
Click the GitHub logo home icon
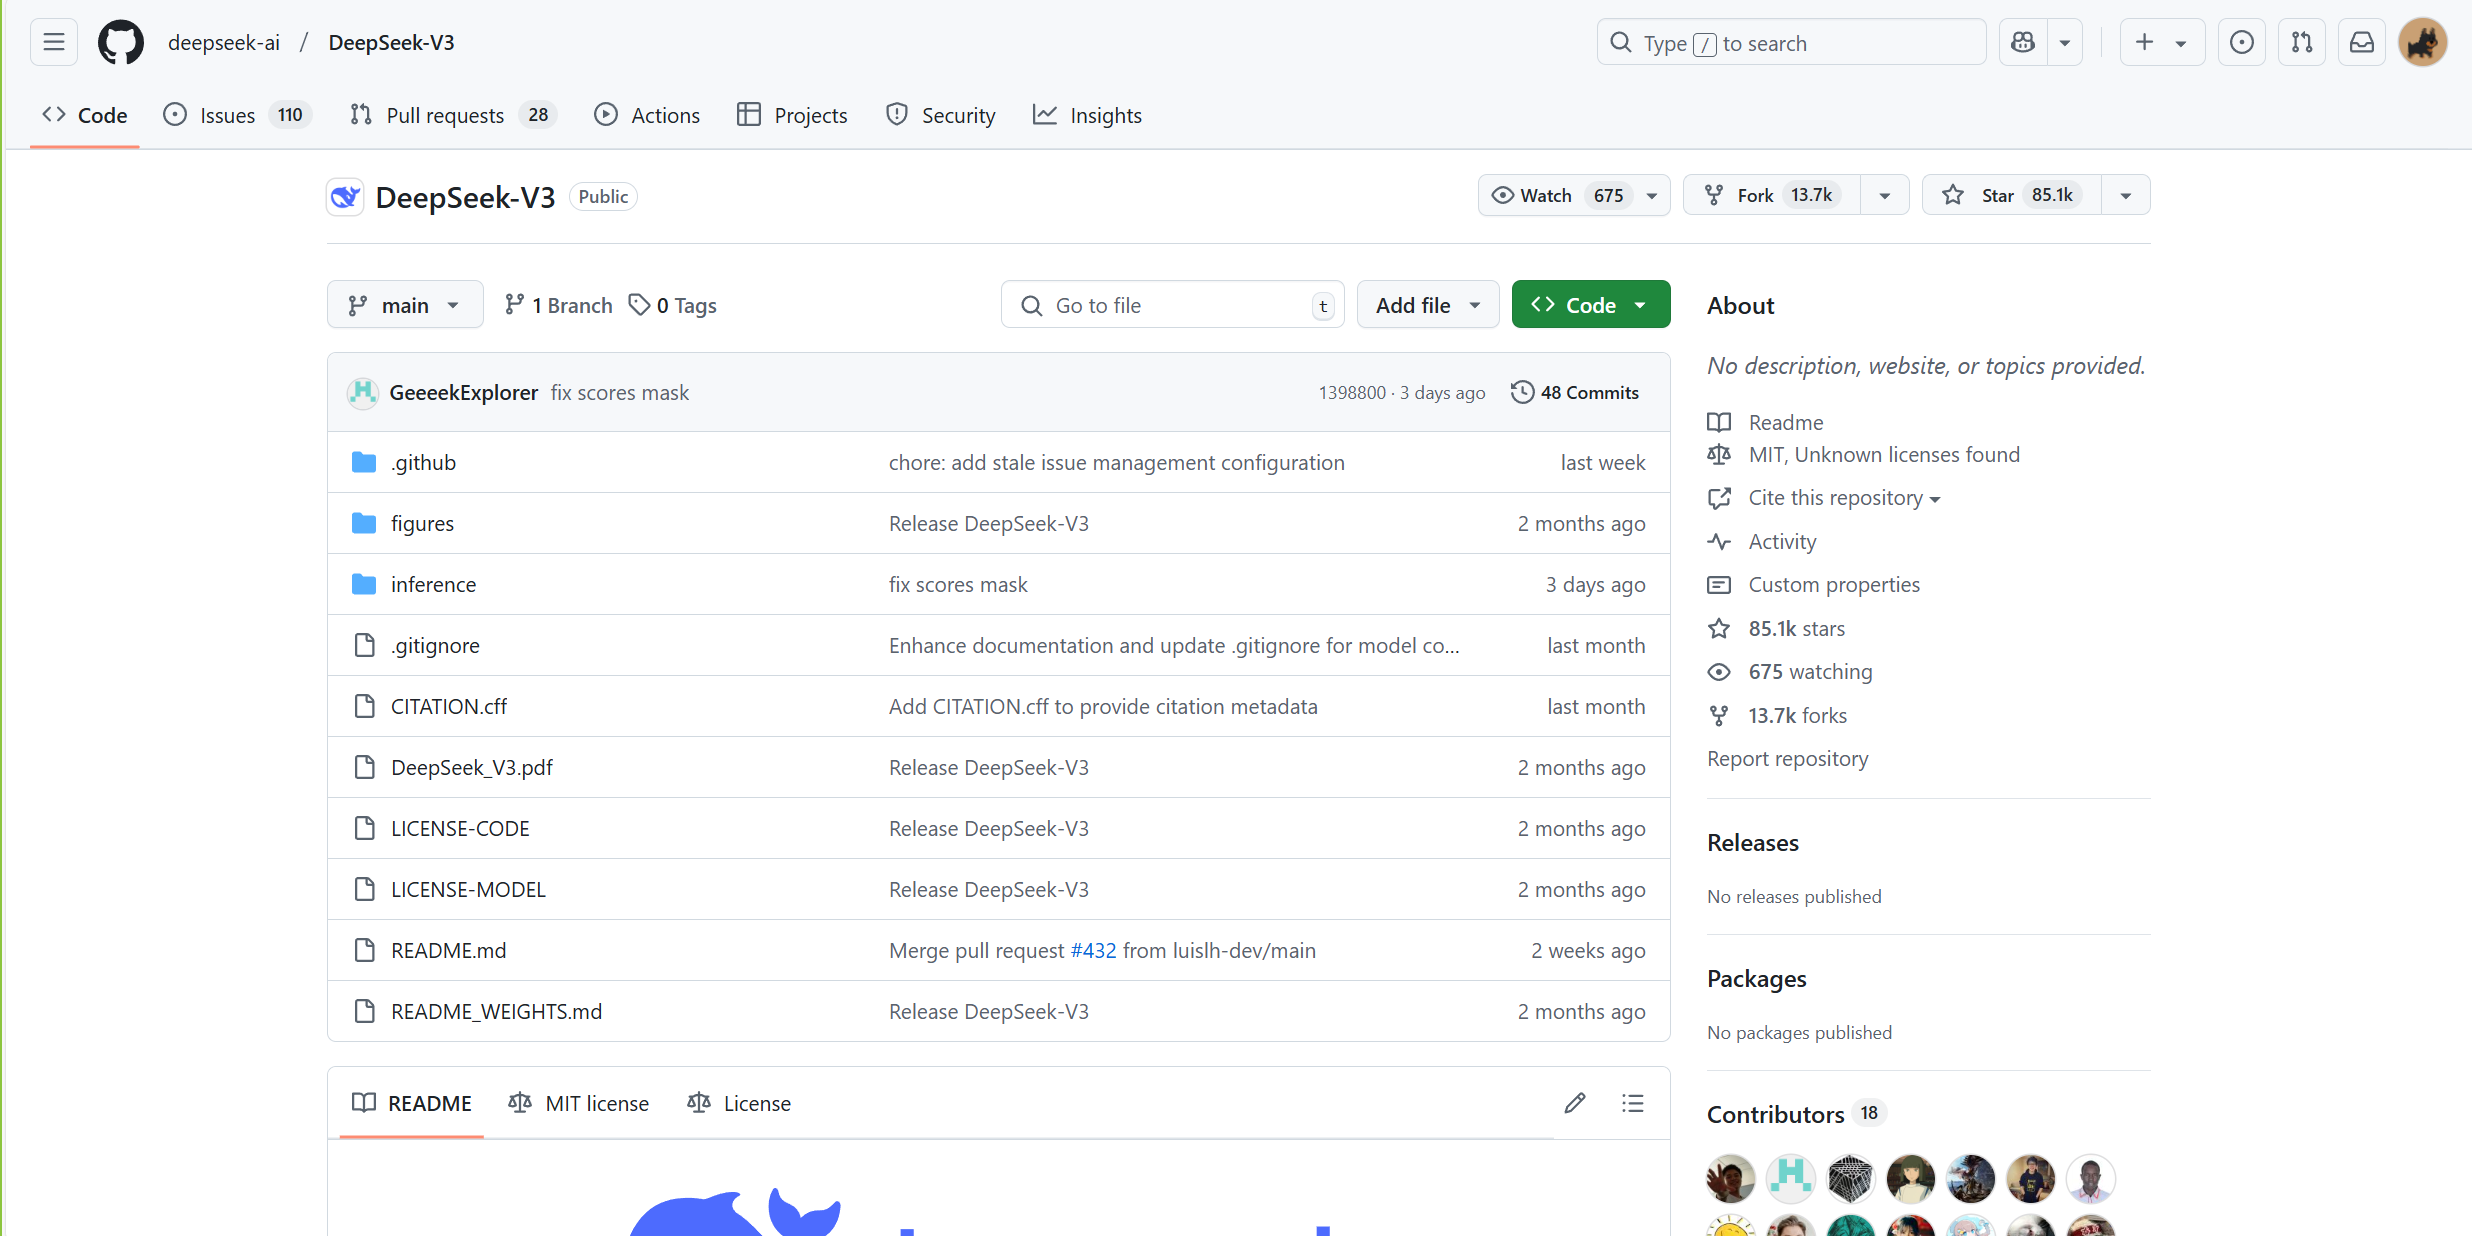[121, 43]
